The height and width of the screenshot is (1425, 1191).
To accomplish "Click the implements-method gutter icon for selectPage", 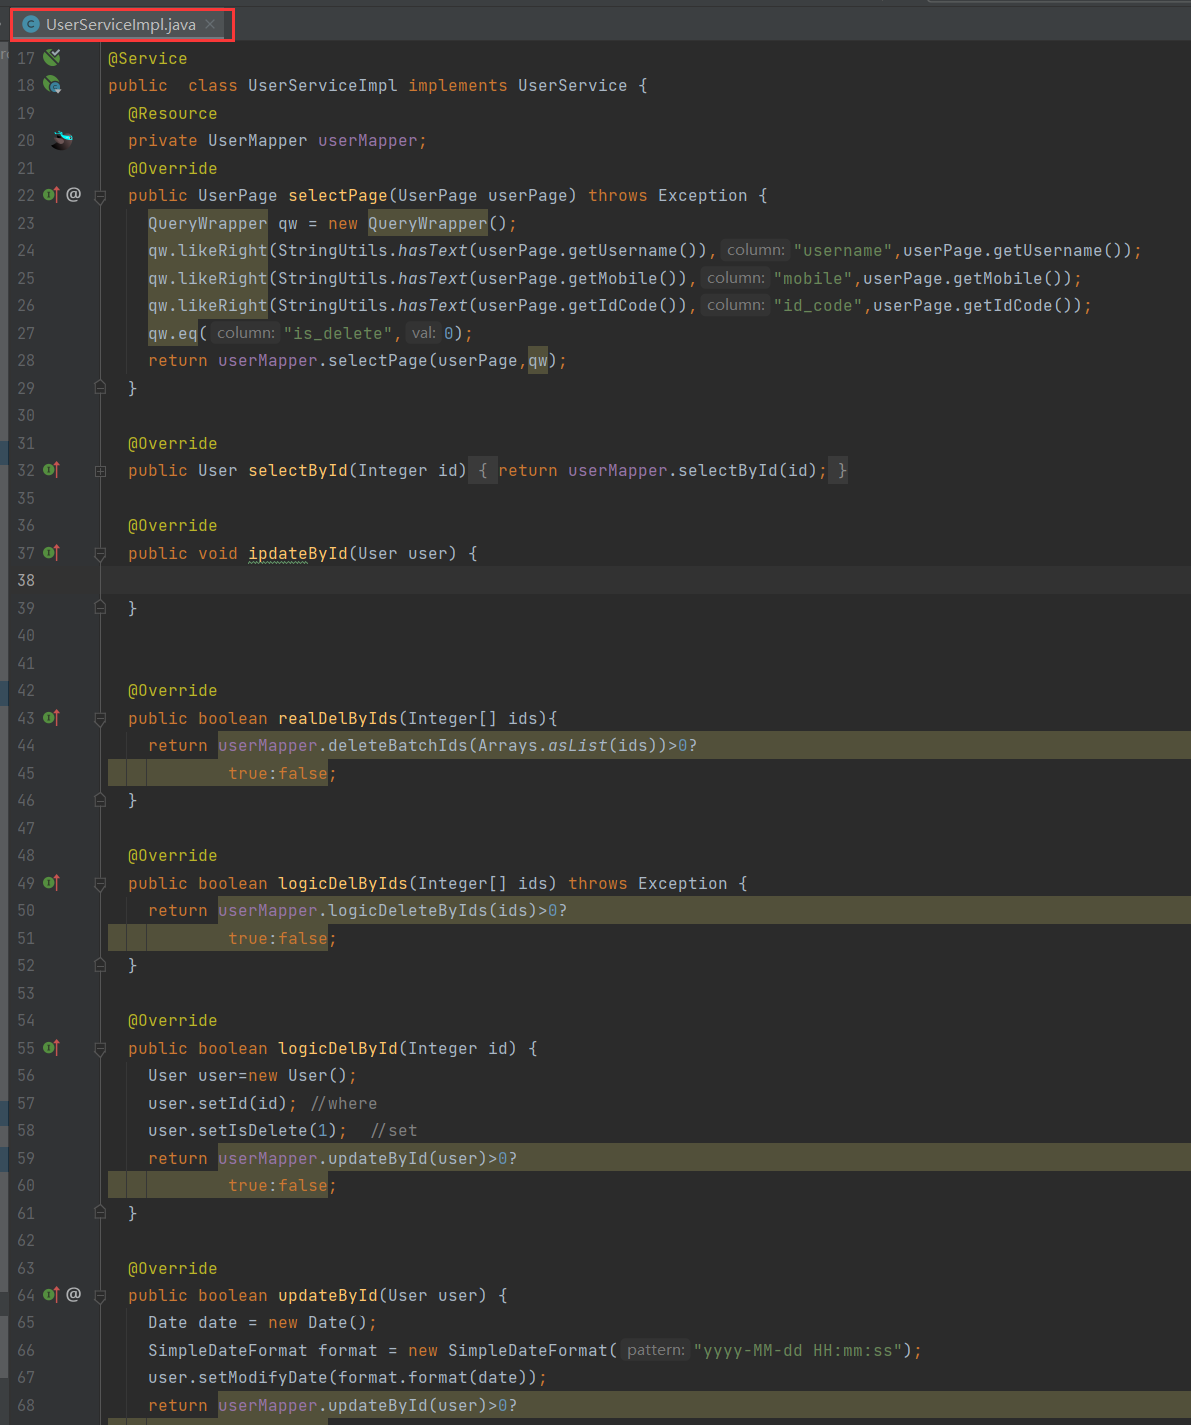I will tap(52, 195).
